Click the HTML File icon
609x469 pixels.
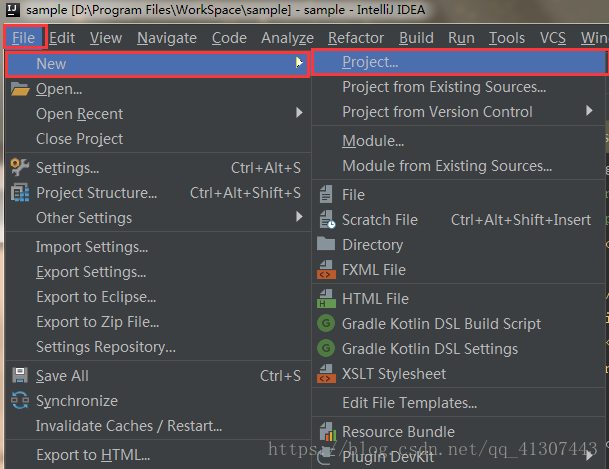click(x=326, y=299)
